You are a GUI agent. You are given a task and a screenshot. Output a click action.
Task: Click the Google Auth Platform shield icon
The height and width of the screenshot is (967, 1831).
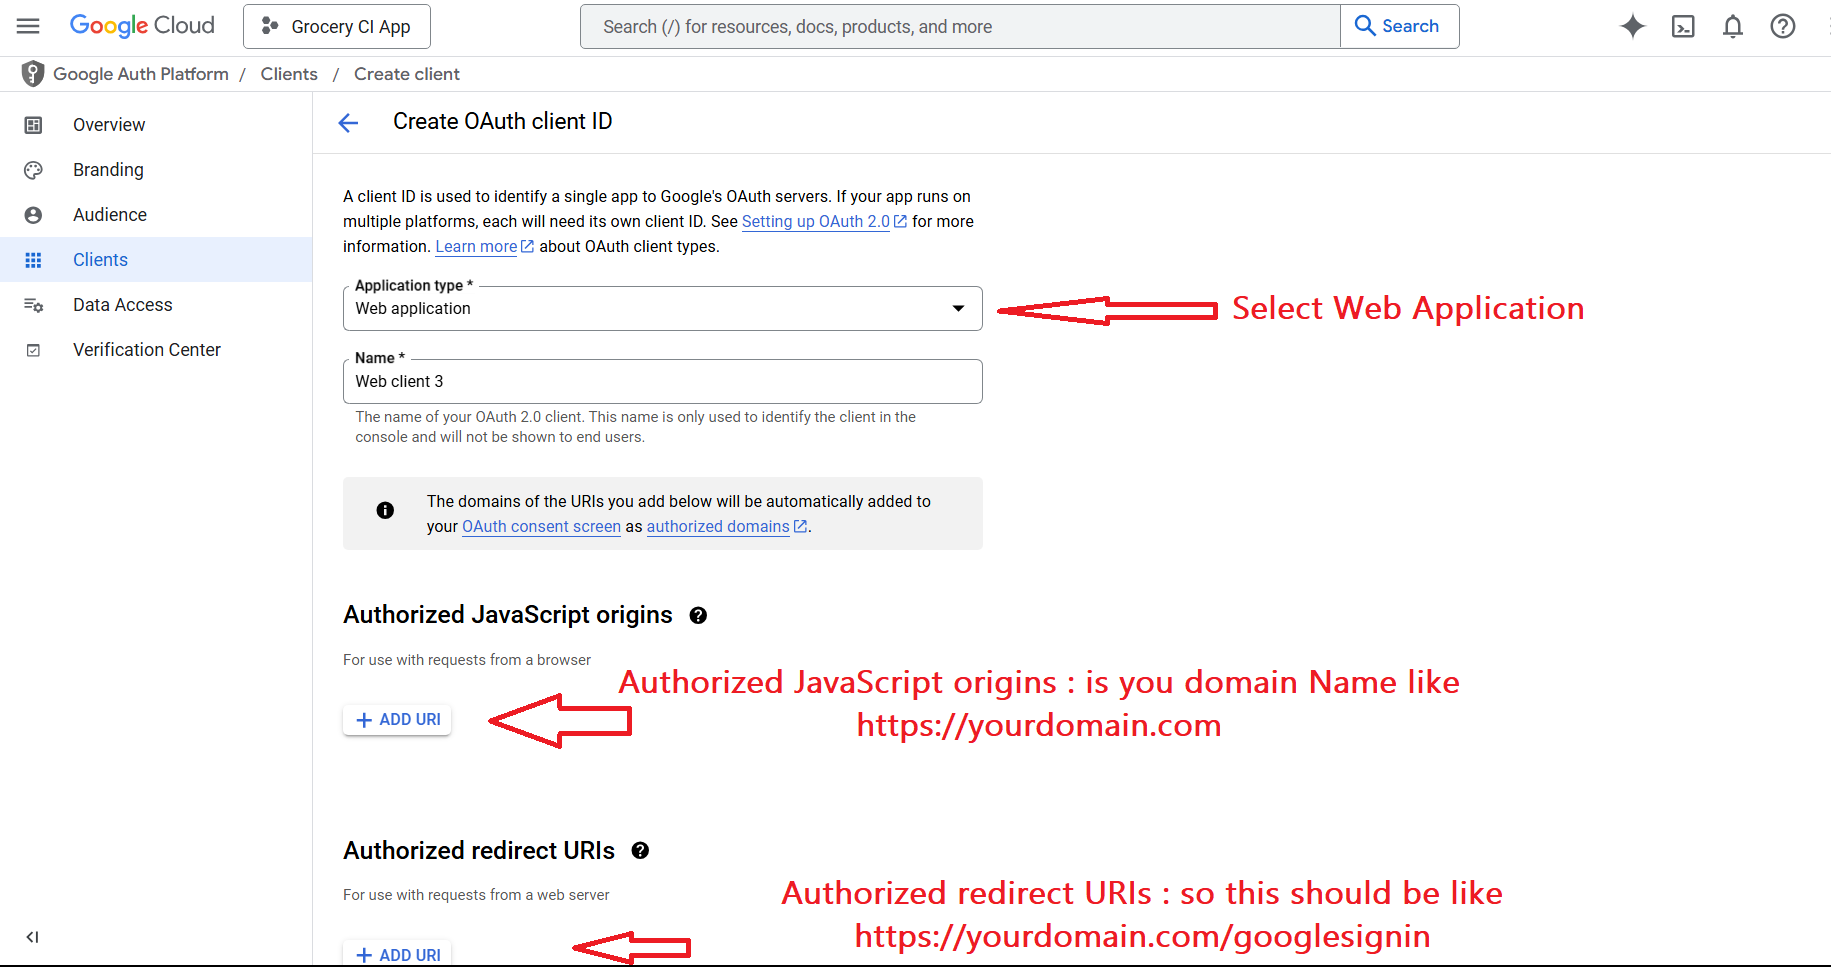[33, 73]
